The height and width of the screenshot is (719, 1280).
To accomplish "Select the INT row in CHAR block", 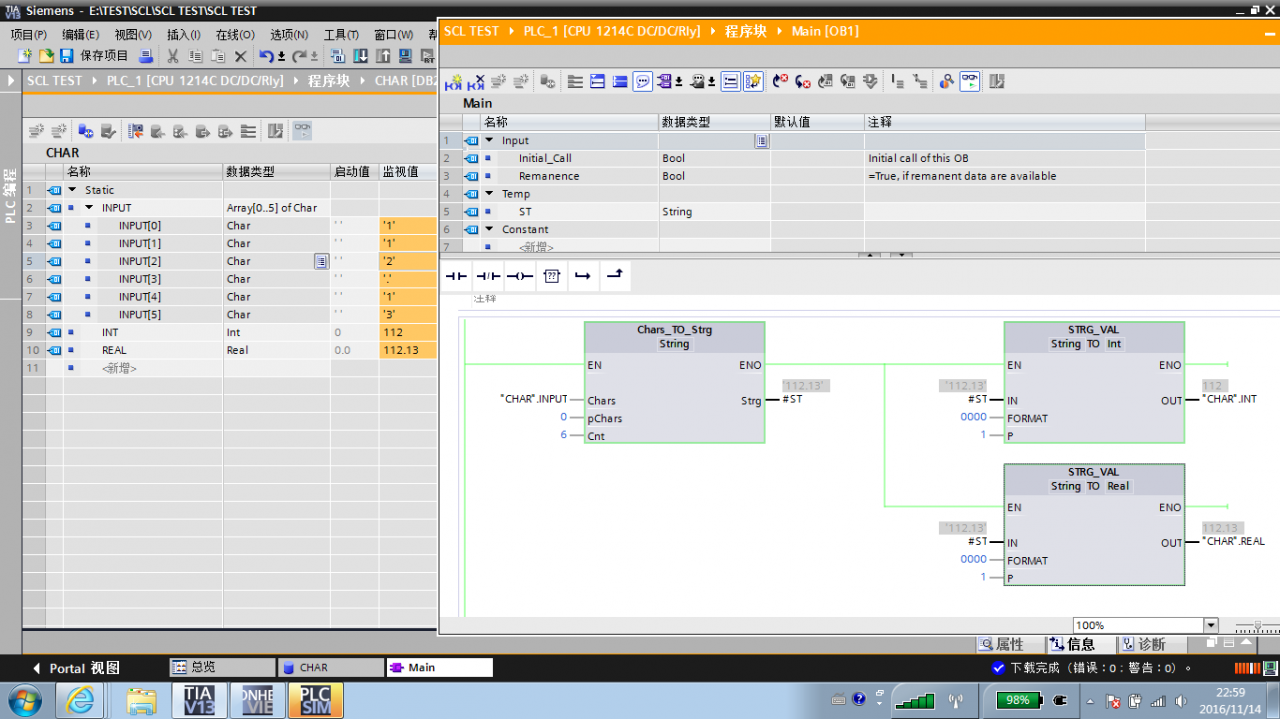I will (x=229, y=332).
